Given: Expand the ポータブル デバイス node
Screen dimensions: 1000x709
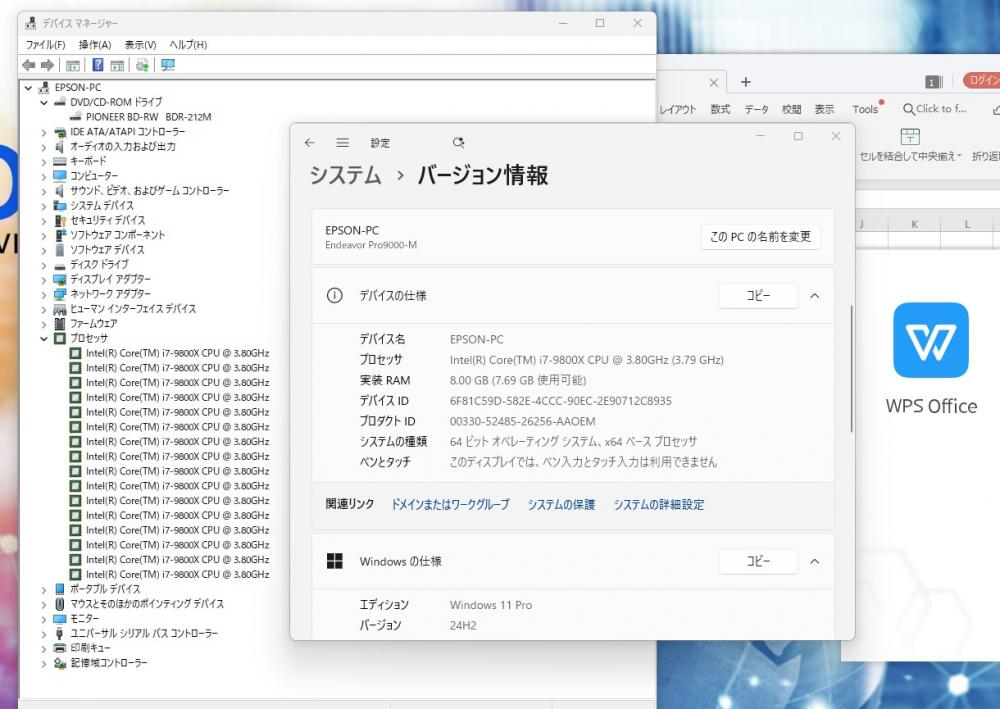Looking at the screenshot, I should tap(43, 589).
